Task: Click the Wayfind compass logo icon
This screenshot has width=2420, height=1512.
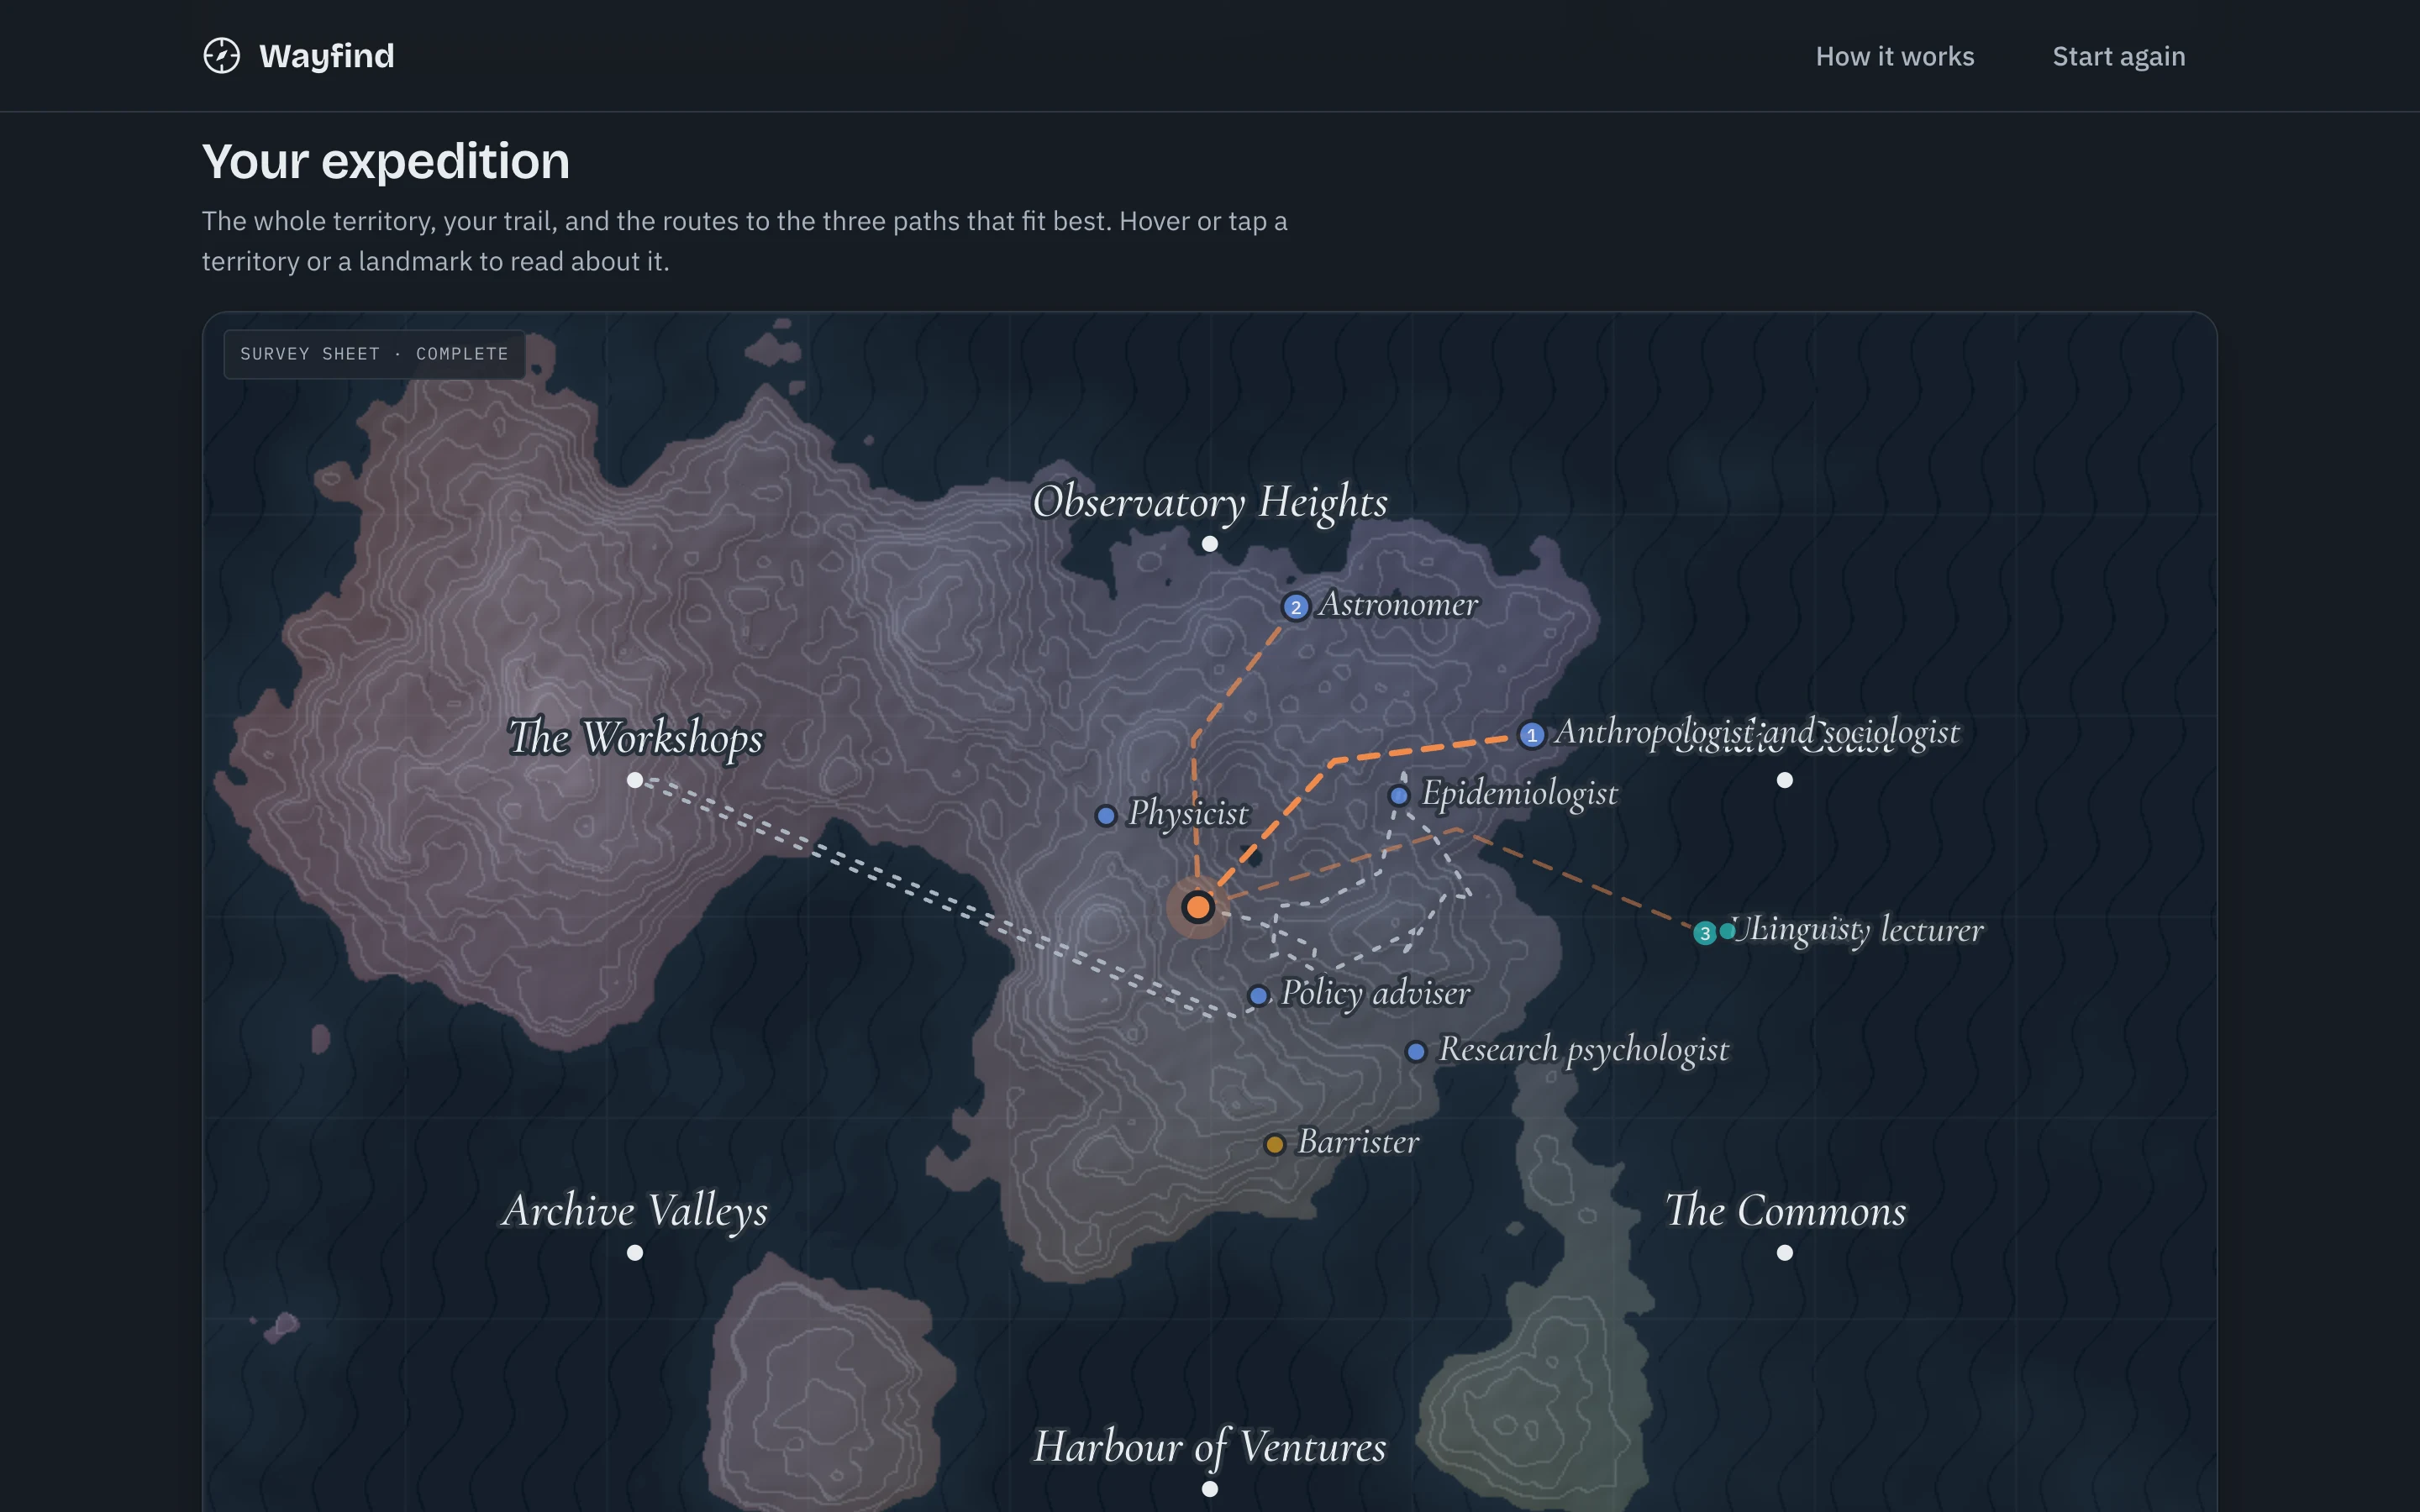Action: point(222,56)
